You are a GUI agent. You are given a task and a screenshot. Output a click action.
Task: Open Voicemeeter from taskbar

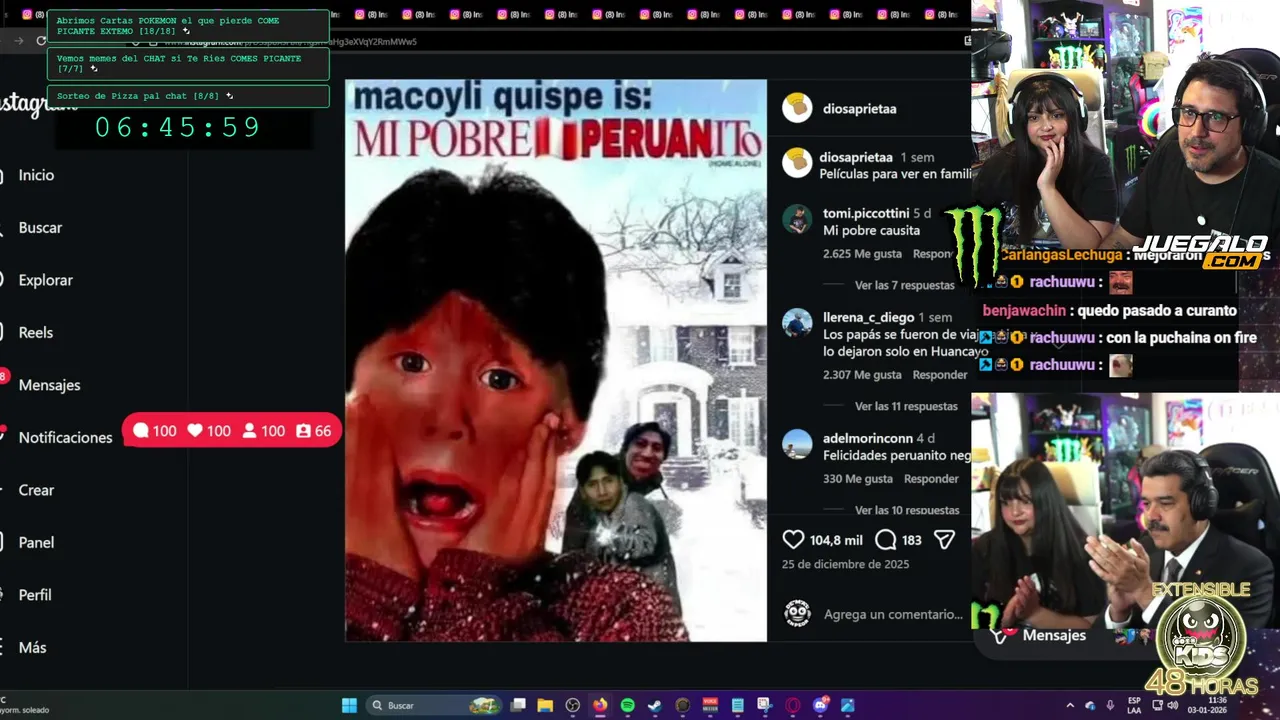pyautogui.click(x=710, y=705)
